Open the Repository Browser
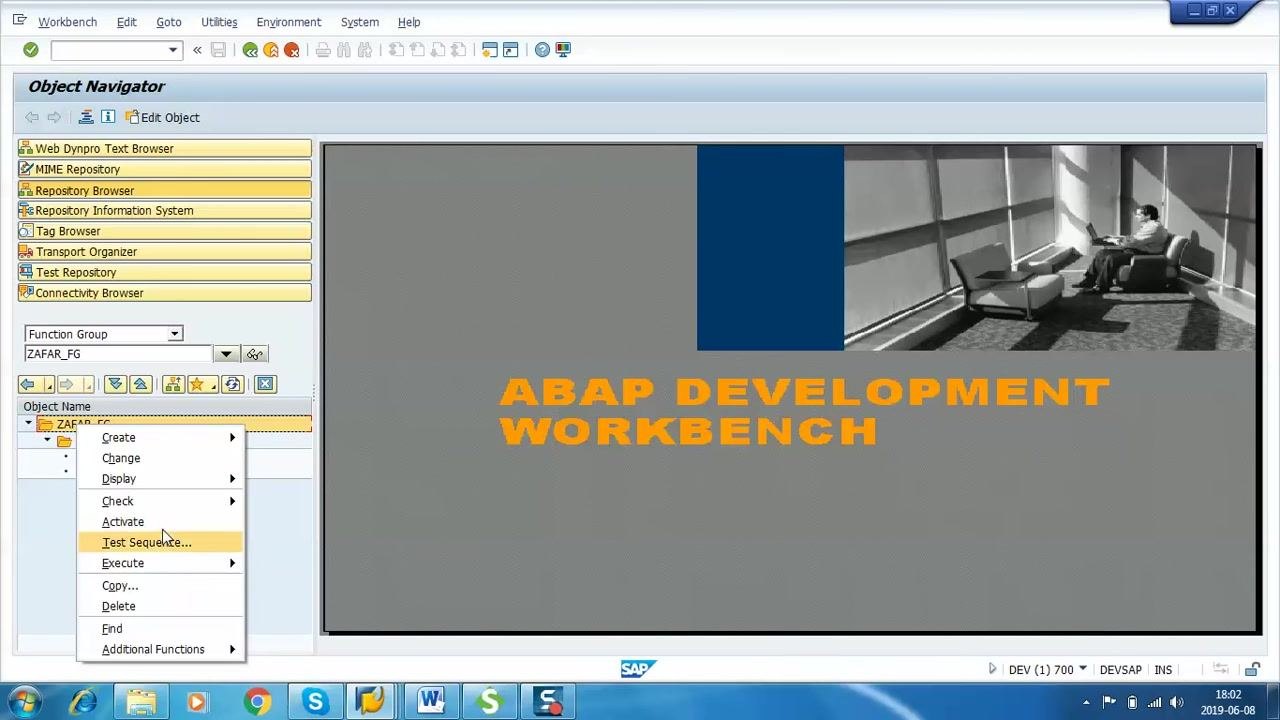 click(164, 190)
